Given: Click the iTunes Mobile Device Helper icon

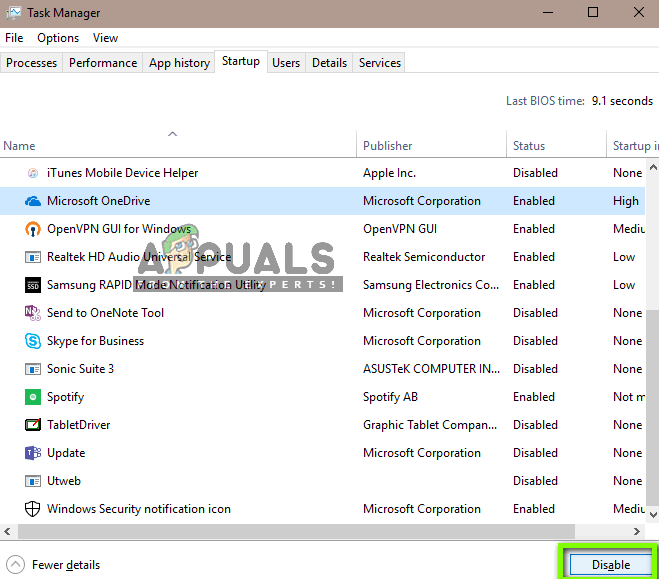Looking at the screenshot, I should pos(33,173).
